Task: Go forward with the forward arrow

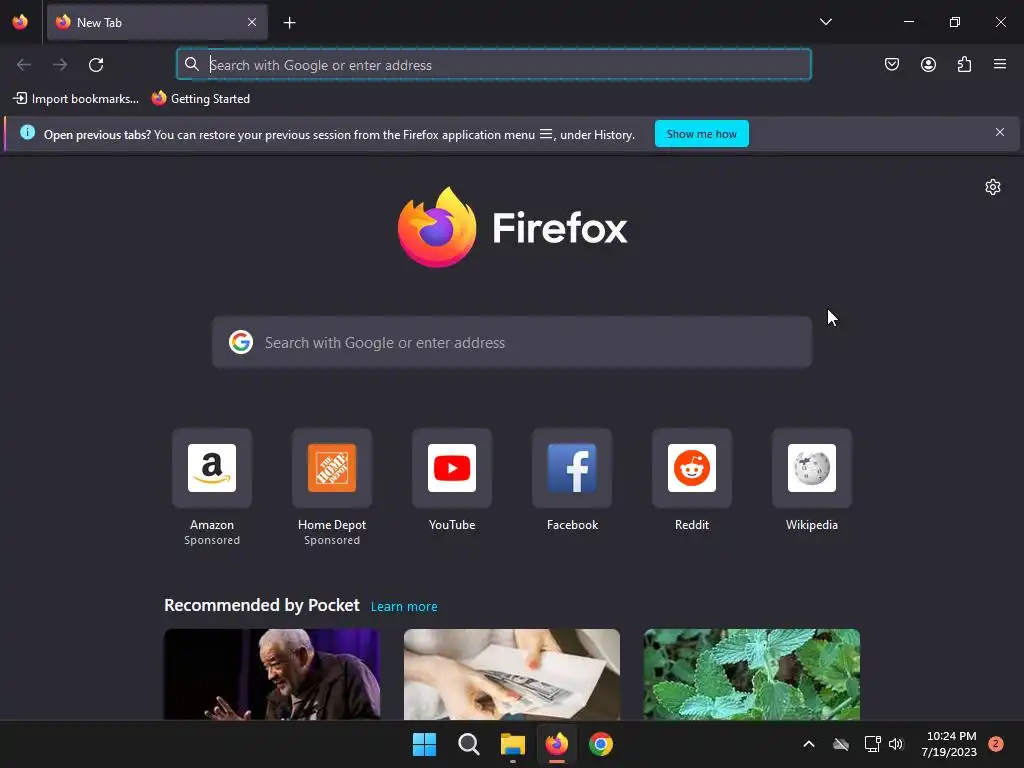Action: (60, 65)
